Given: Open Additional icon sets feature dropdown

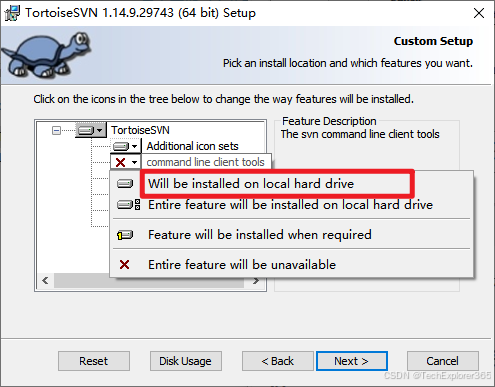Looking at the screenshot, I should pyautogui.click(x=126, y=146).
